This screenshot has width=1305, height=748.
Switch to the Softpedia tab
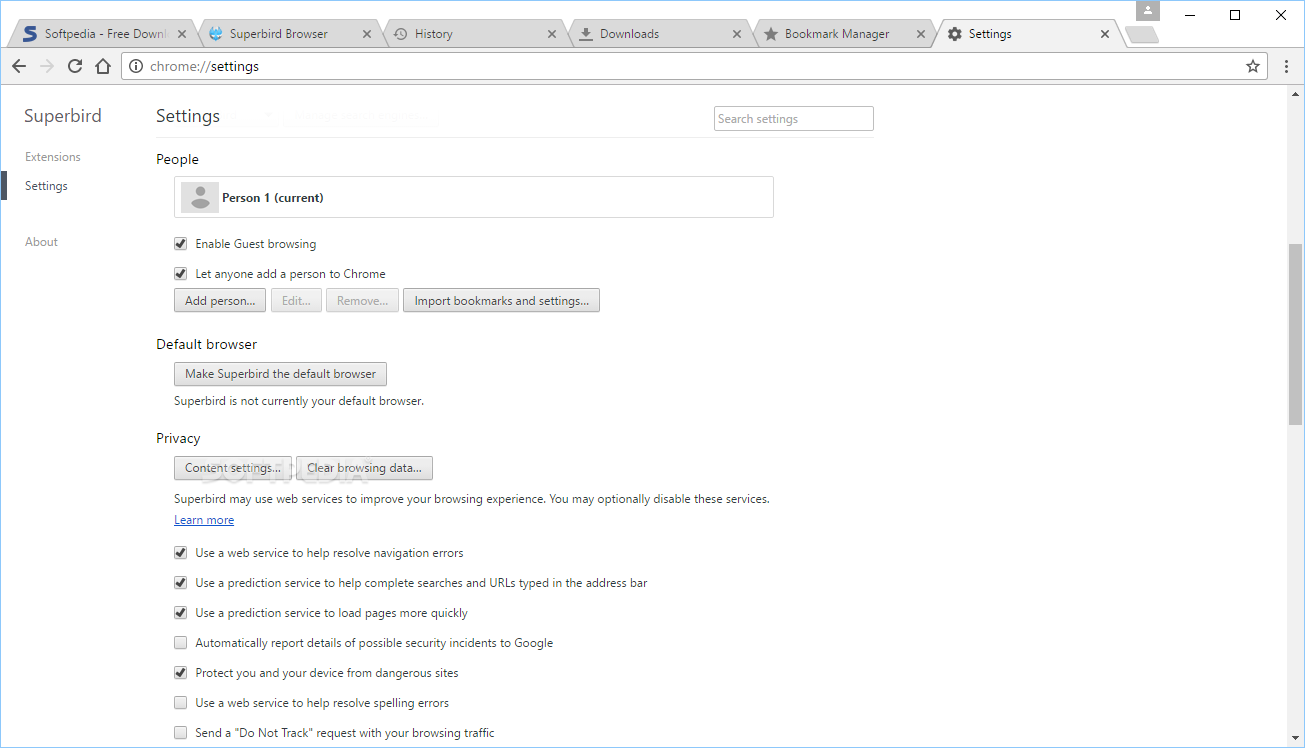(x=105, y=34)
